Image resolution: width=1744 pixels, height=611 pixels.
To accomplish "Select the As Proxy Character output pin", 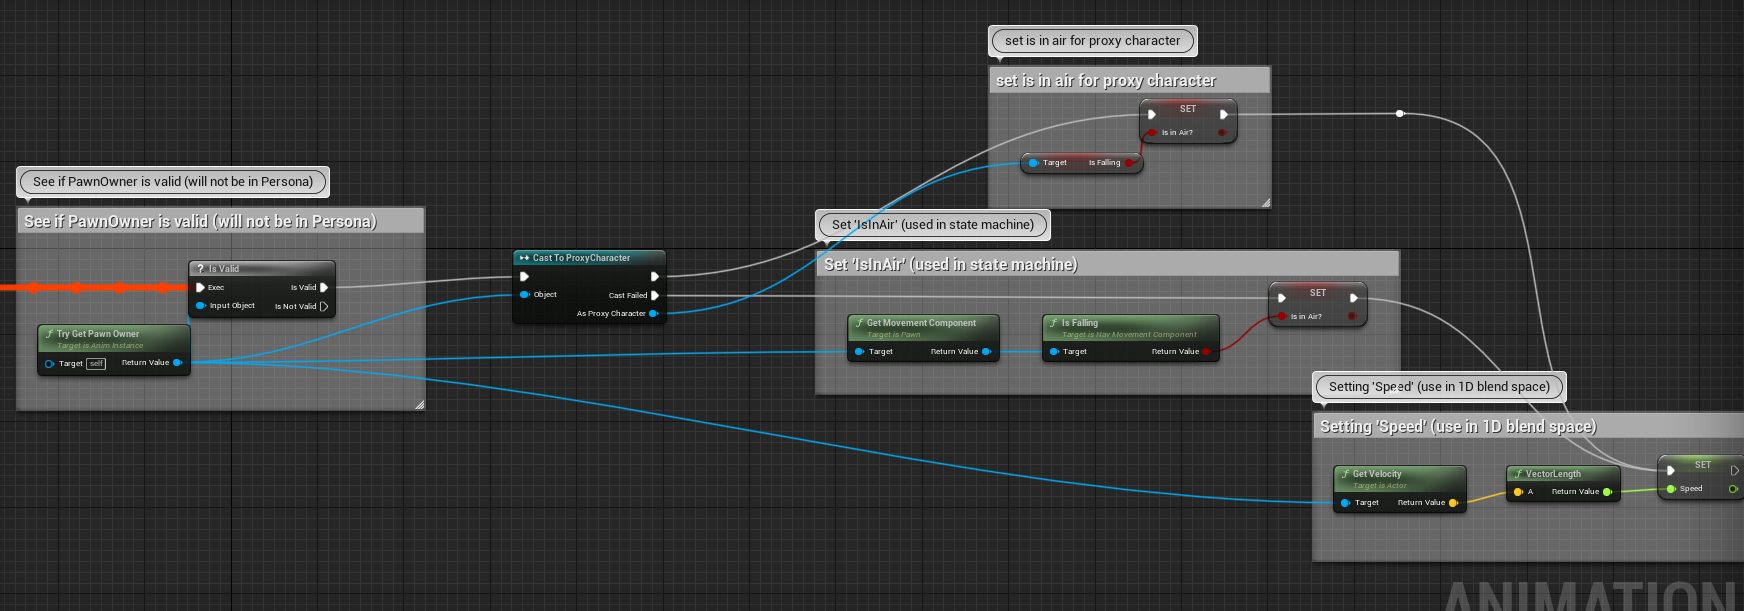I will (x=654, y=313).
